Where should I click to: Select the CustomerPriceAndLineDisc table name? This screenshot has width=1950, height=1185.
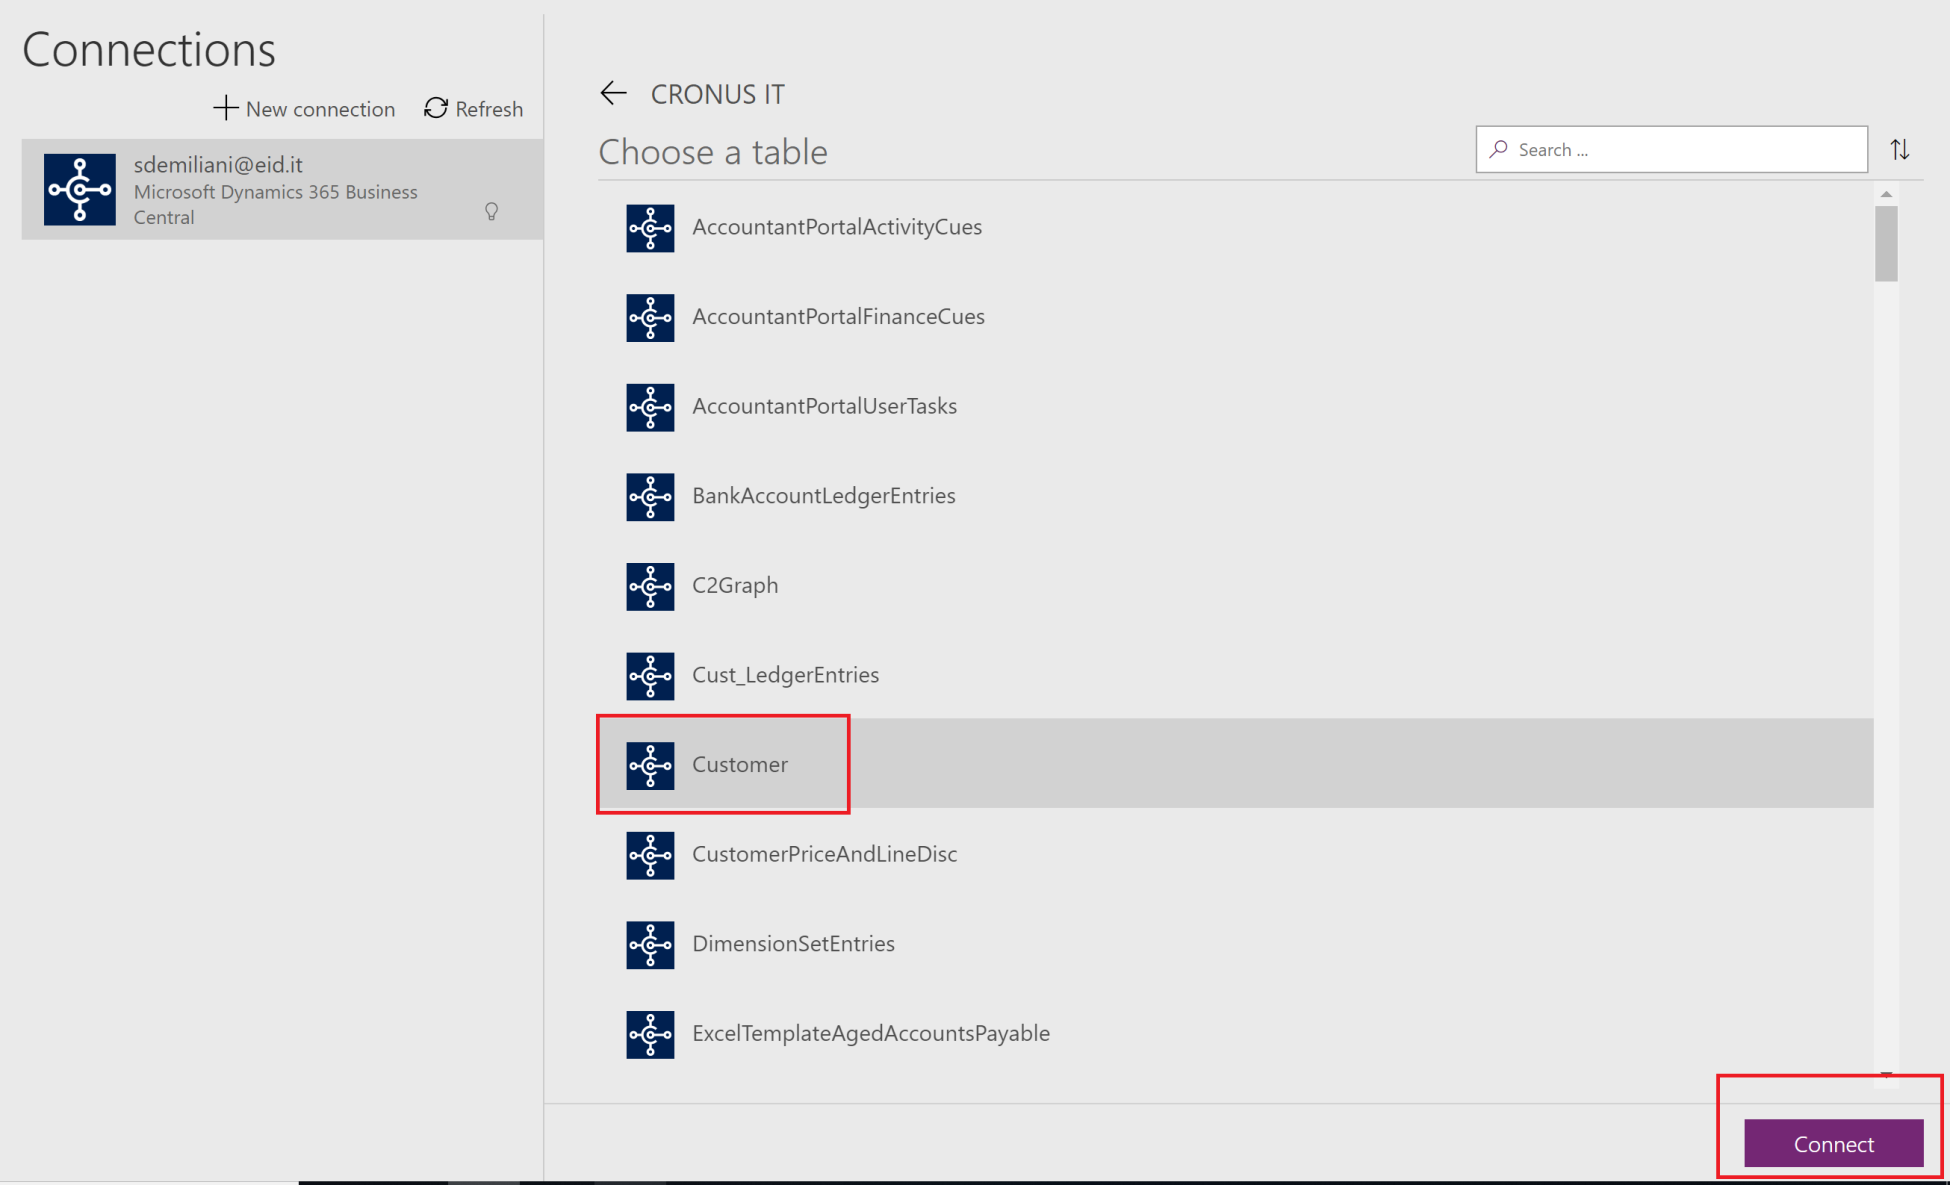824,854
